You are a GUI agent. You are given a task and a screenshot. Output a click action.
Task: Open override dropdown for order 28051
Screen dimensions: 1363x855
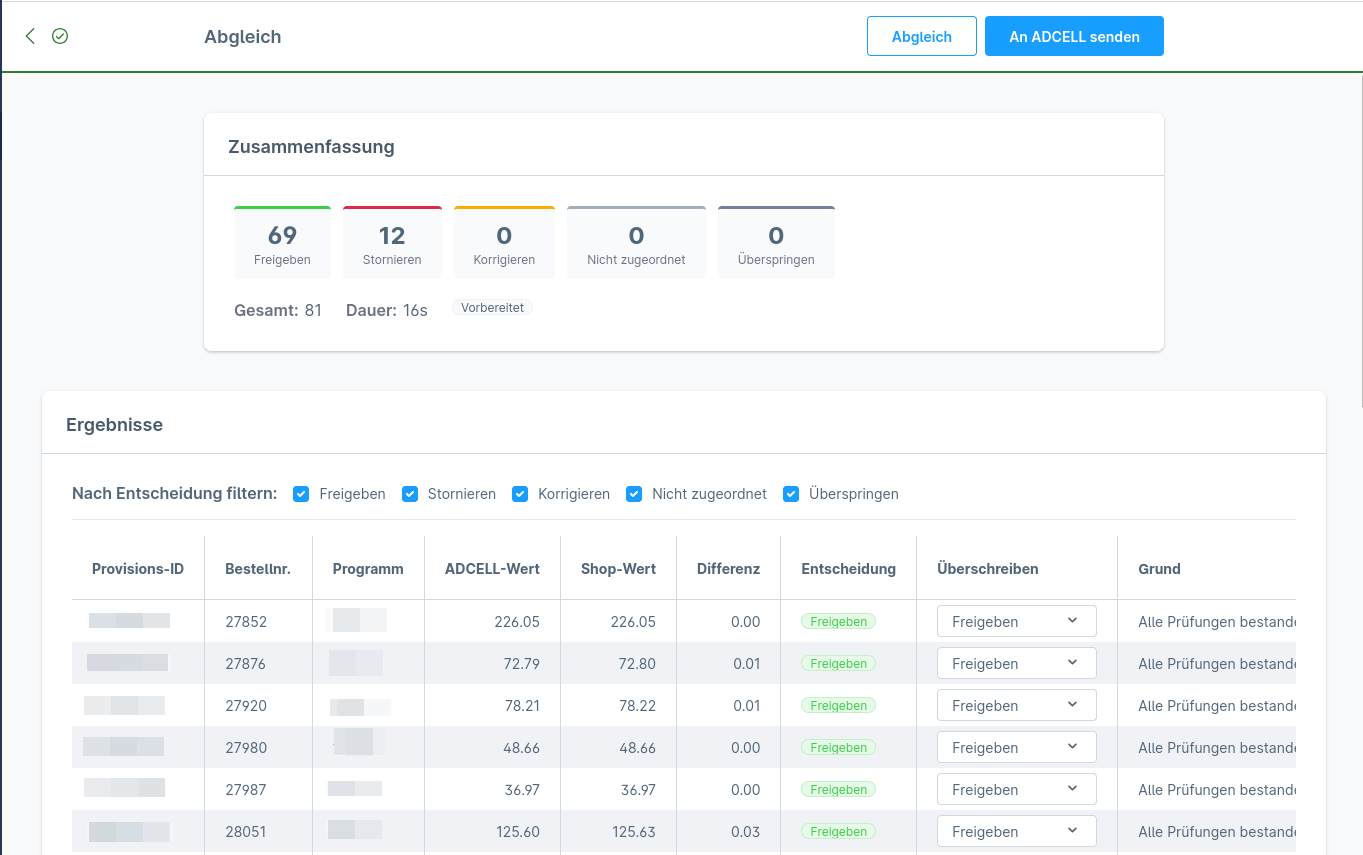(1016, 831)
